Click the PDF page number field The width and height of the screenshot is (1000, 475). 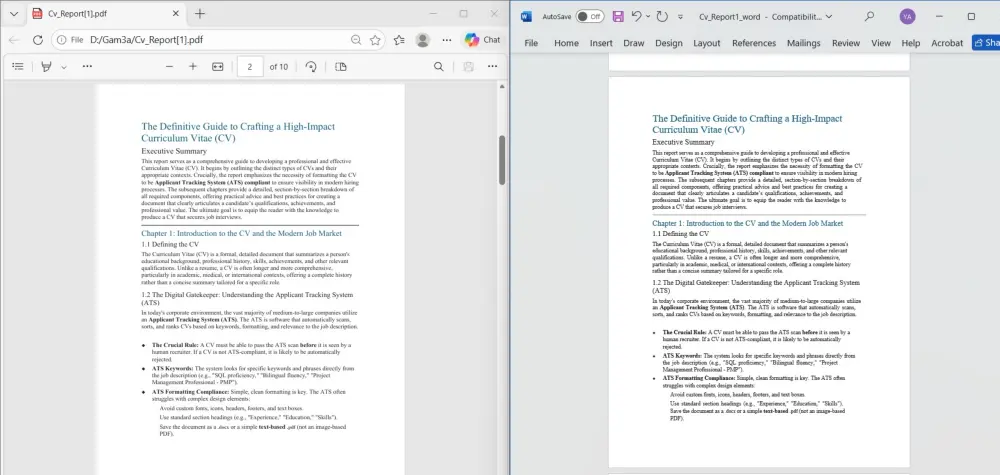coord(250,66)
